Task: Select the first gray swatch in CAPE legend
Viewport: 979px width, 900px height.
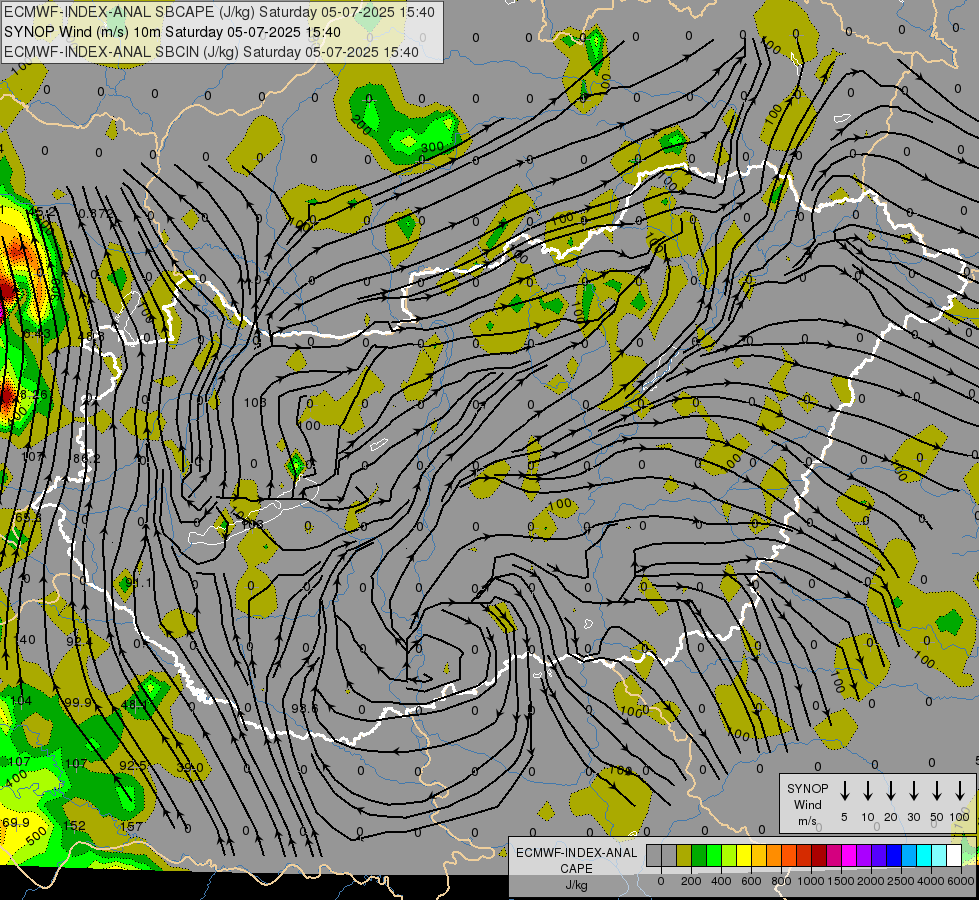Action: 654,855
